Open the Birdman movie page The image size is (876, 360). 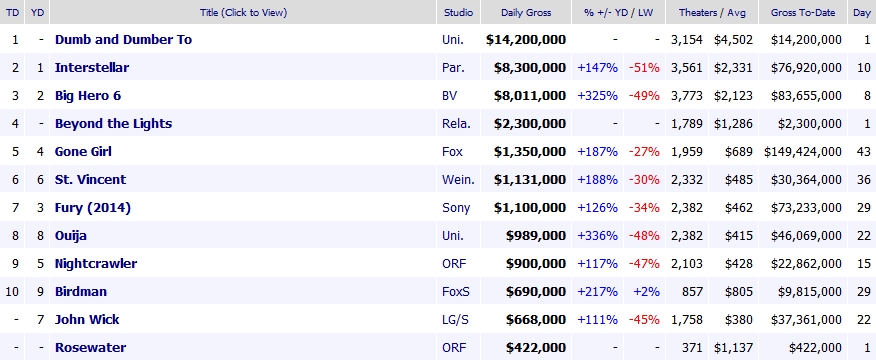click(80, 291)
